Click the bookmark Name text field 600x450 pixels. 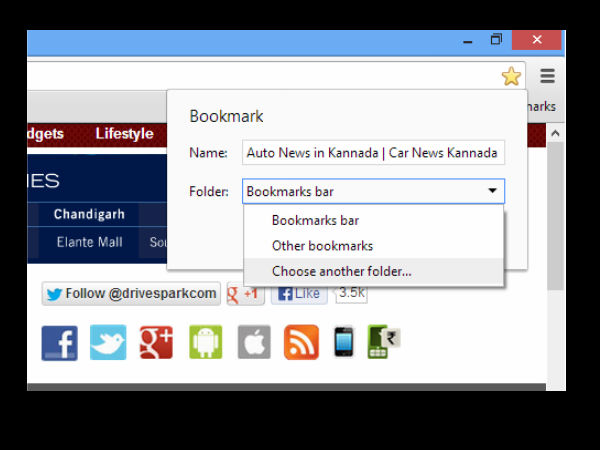(372, 153)
